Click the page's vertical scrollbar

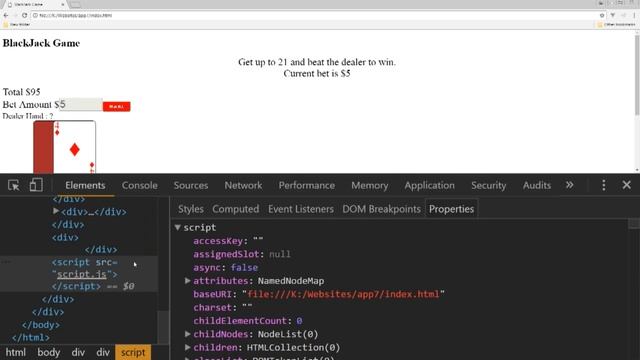637,76
